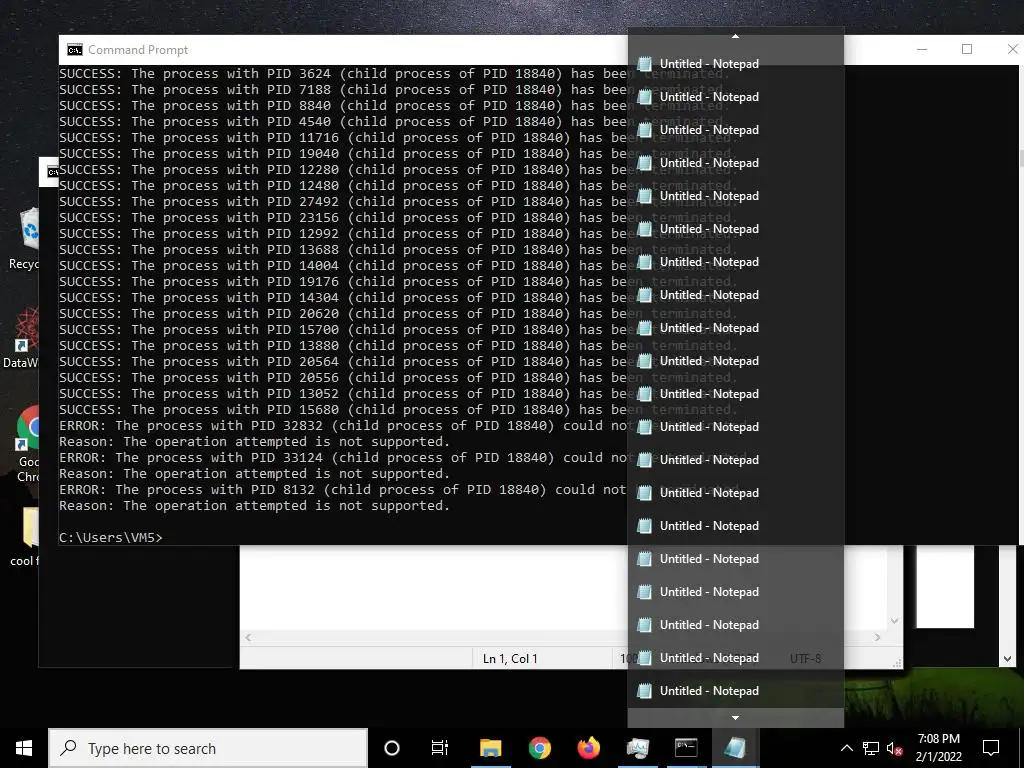Screen dimensions: 1024x768
Task: Close the Command Prompt window
Action: [x=1011, y=50]
